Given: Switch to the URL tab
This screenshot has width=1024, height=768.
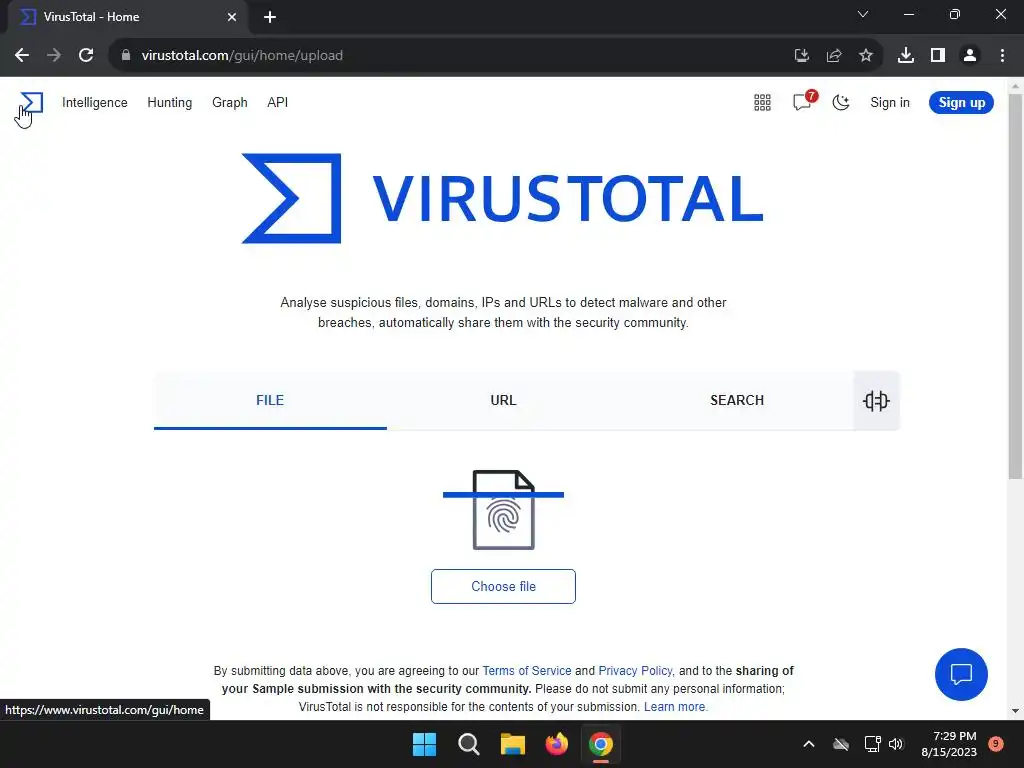Looking at the screenshot, I should 504,400.
